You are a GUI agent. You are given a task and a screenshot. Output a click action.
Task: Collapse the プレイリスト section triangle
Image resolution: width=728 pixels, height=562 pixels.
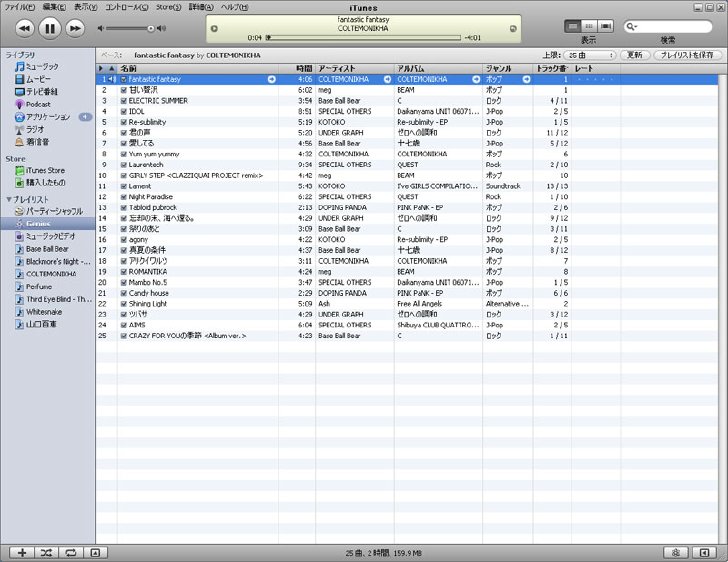(x=9, y=199)
